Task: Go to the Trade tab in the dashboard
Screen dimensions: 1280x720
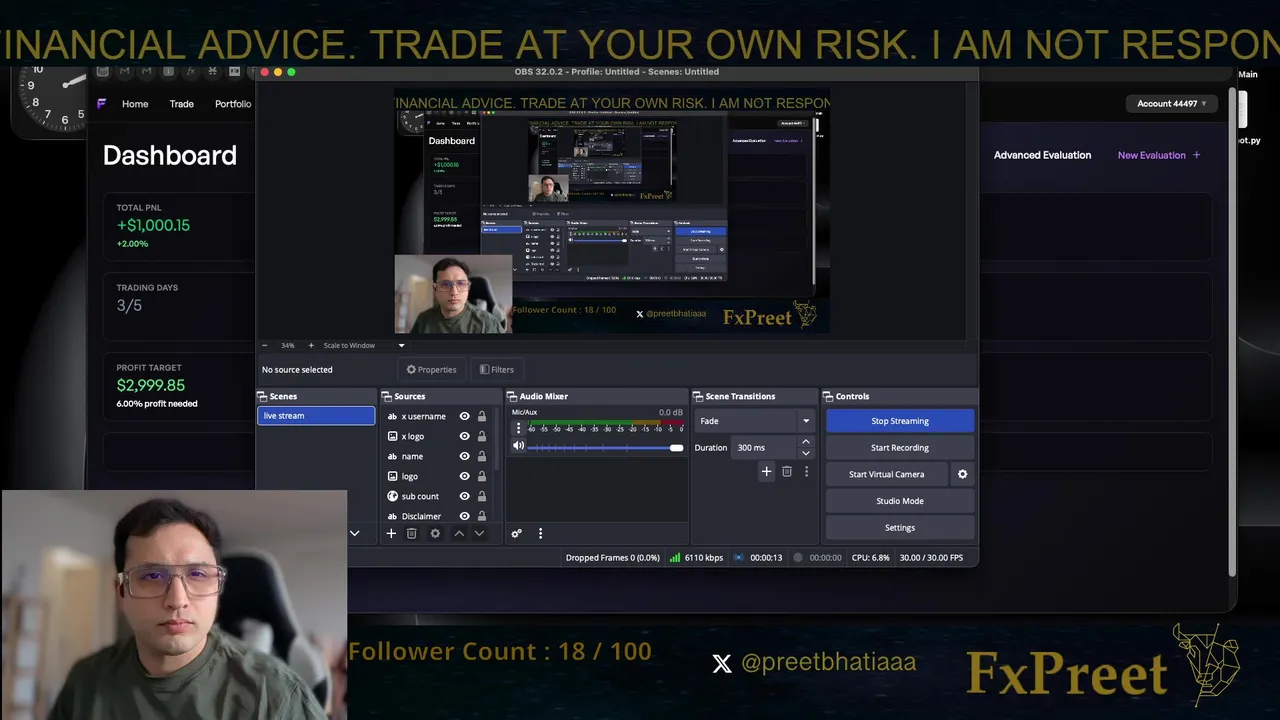Action: [x=182, y=104]
